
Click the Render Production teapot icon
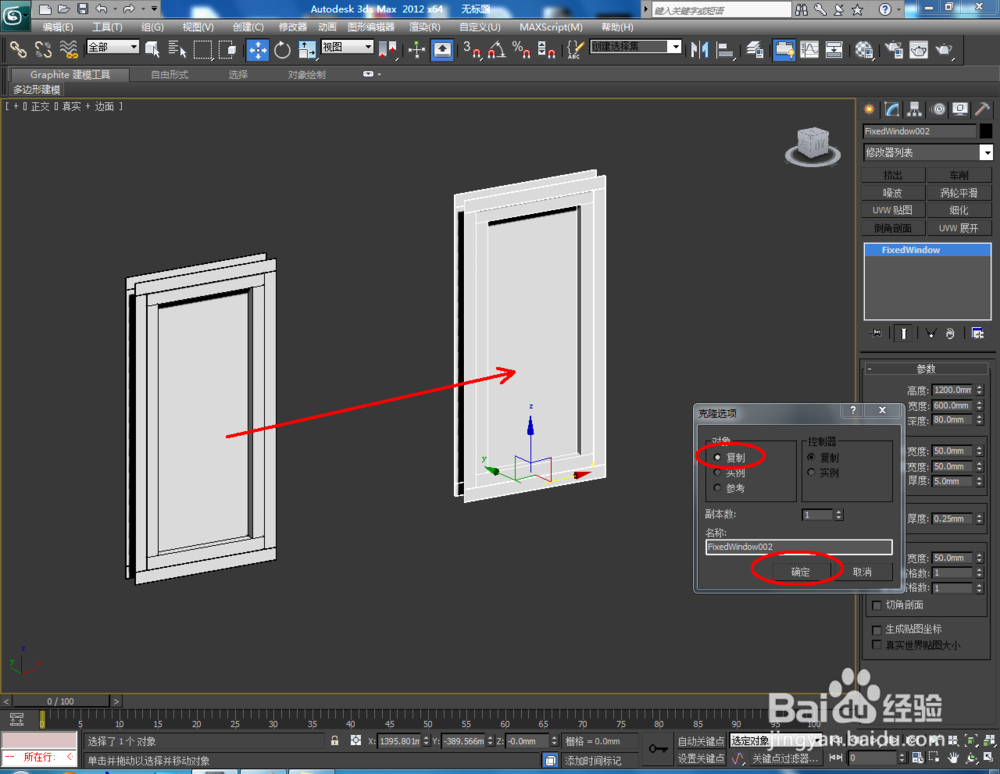coord(944,49)
